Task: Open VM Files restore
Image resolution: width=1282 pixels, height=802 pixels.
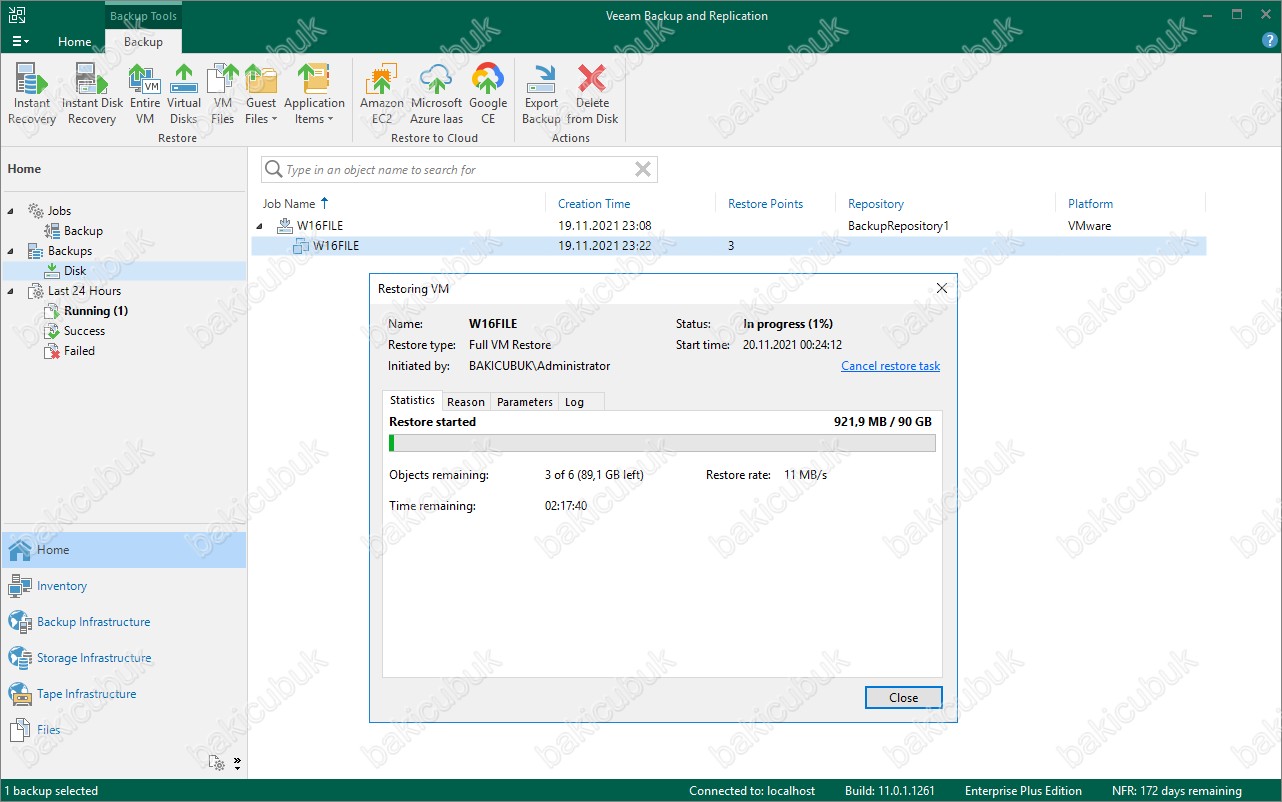Action: 222,95
